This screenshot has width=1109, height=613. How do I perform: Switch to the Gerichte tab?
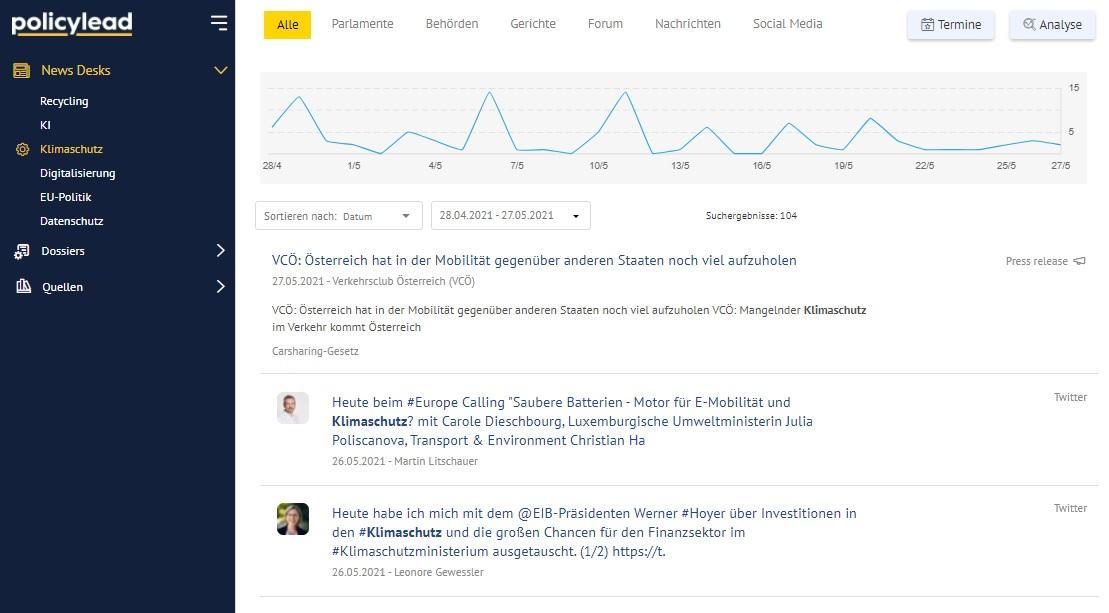point(532,23)
